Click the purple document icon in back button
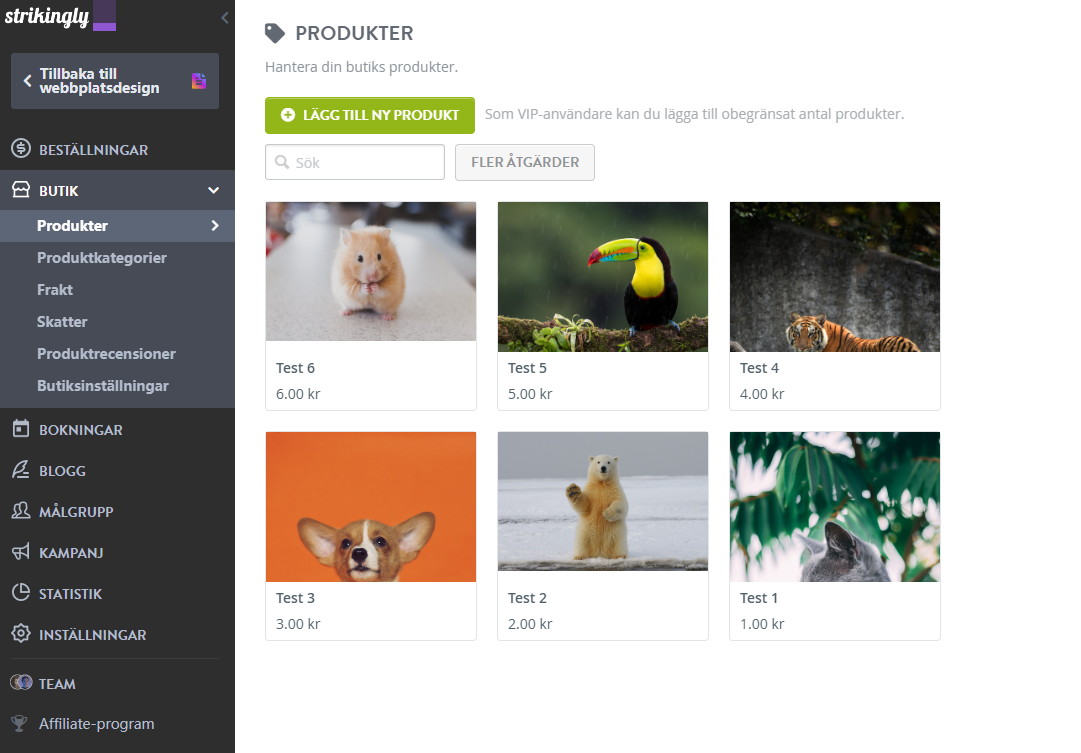This screenshot has width=1081, height=753. pos(199,81)
